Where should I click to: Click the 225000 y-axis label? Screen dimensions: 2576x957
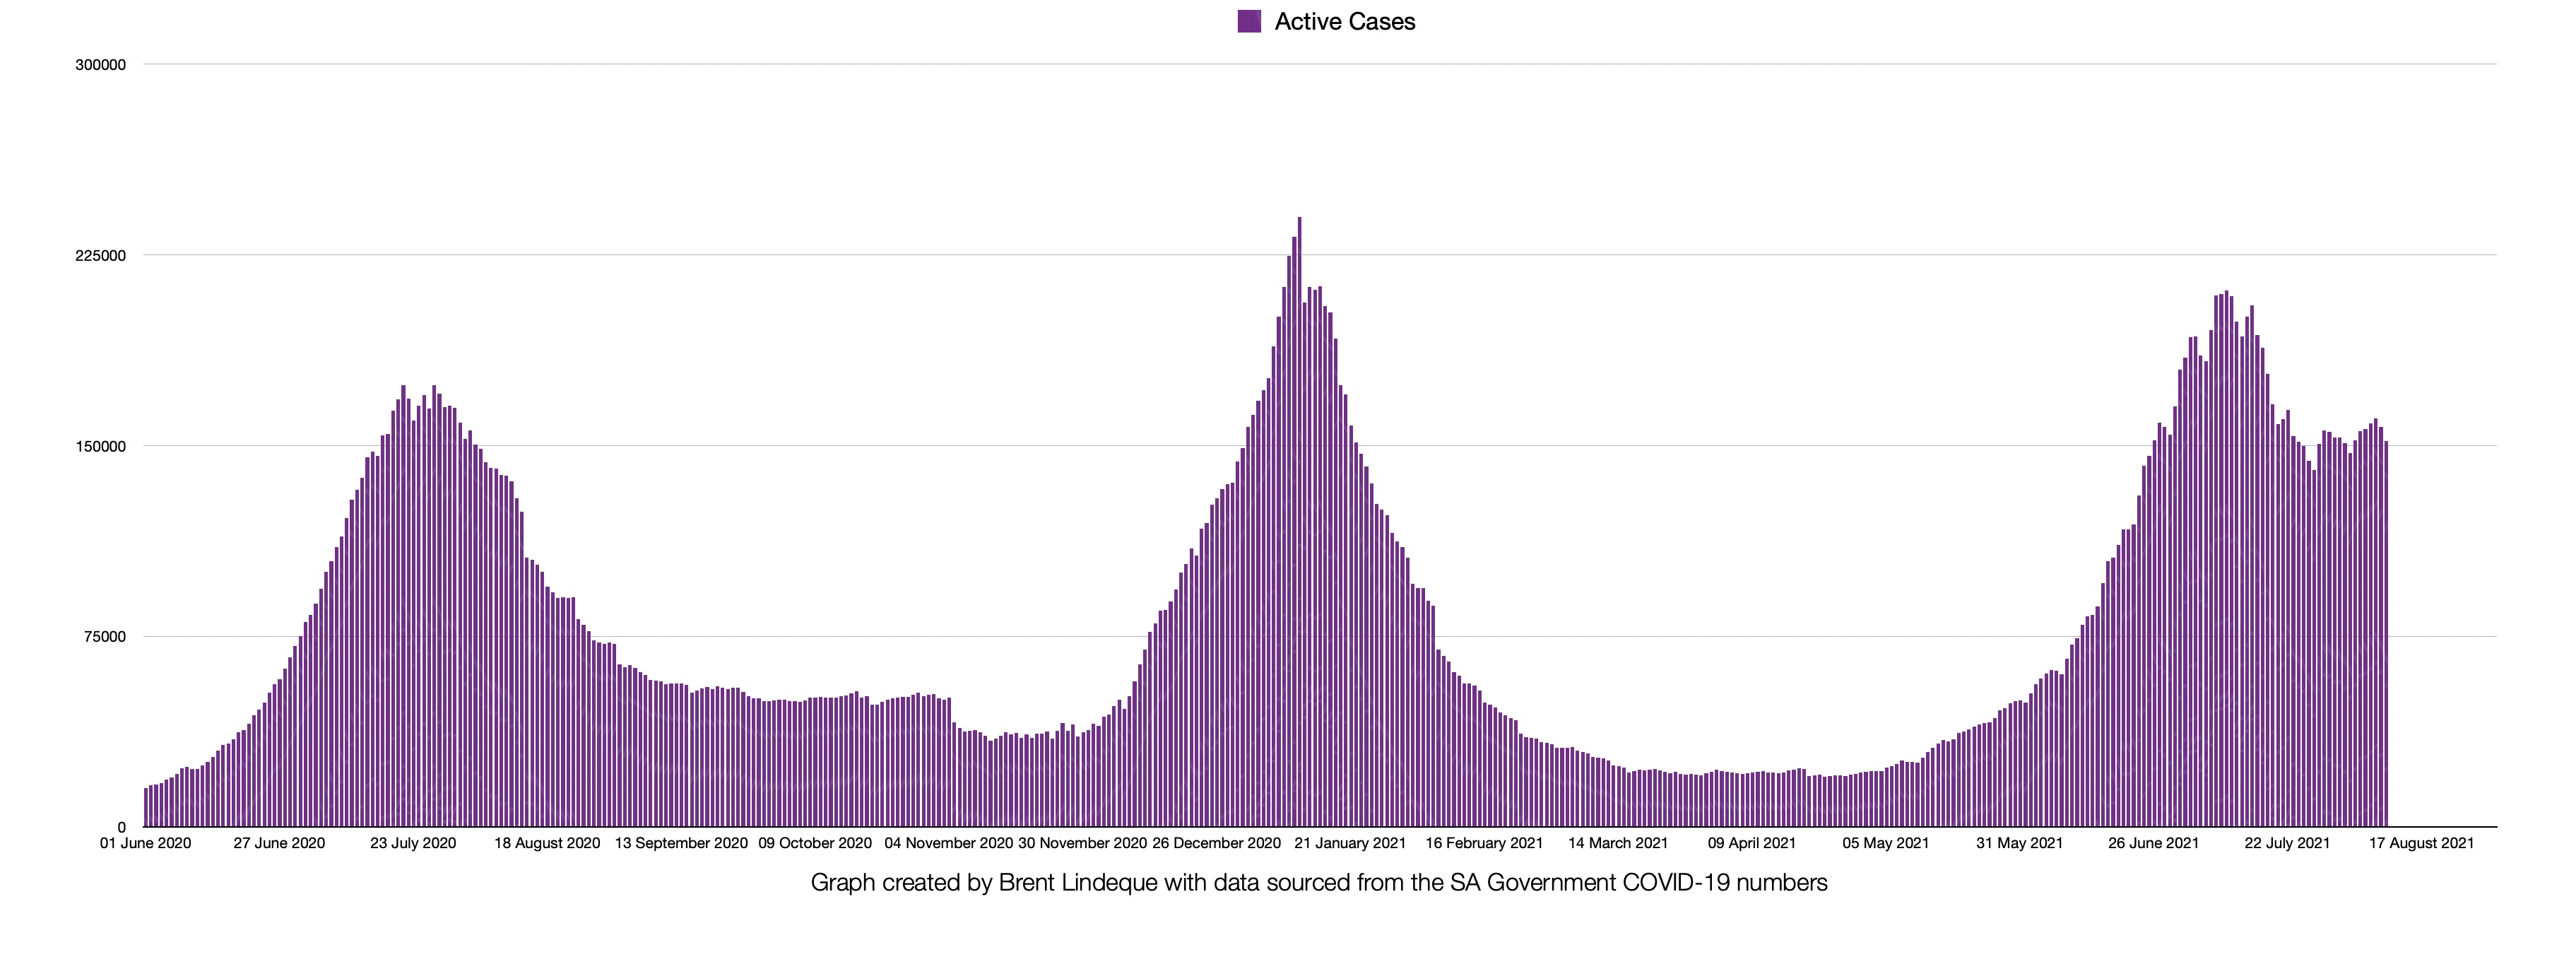[101, 256]
